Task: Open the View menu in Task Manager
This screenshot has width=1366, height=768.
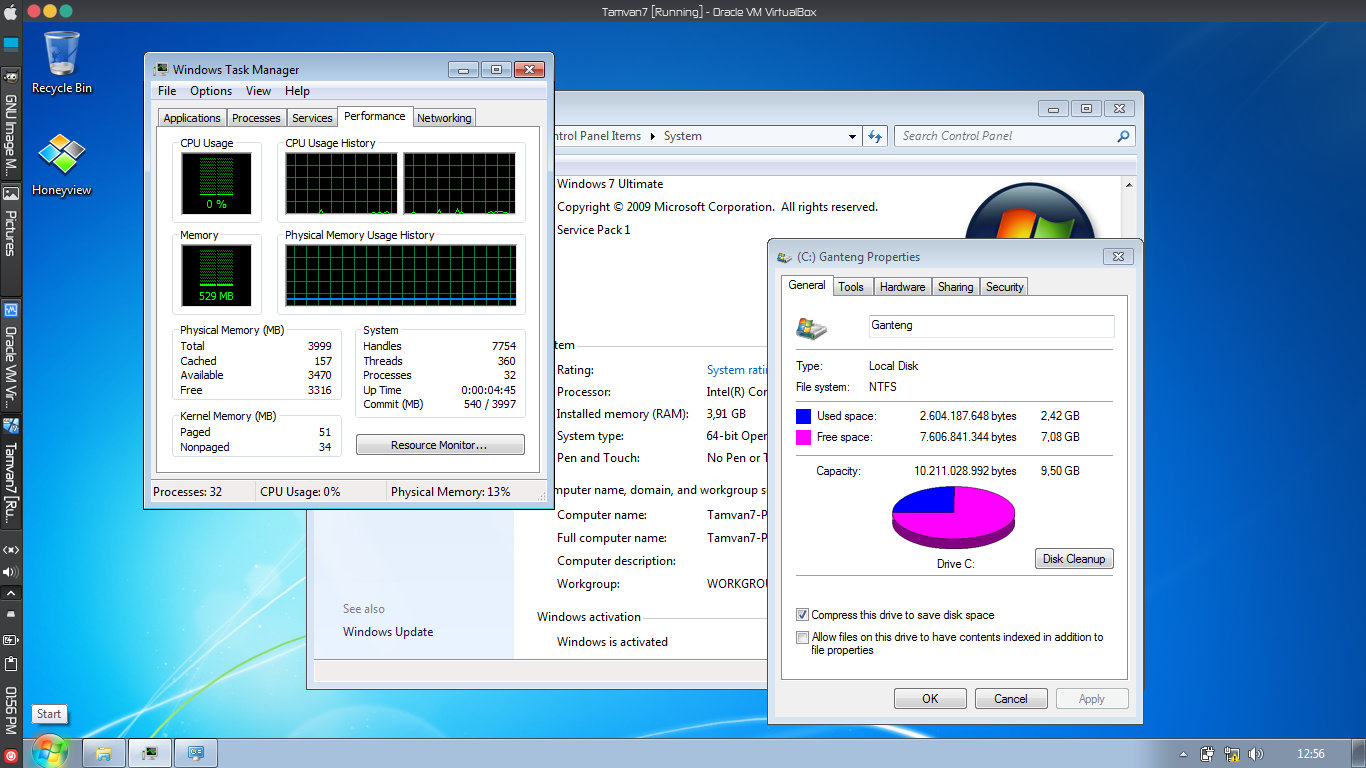Action: click(258, 91)
